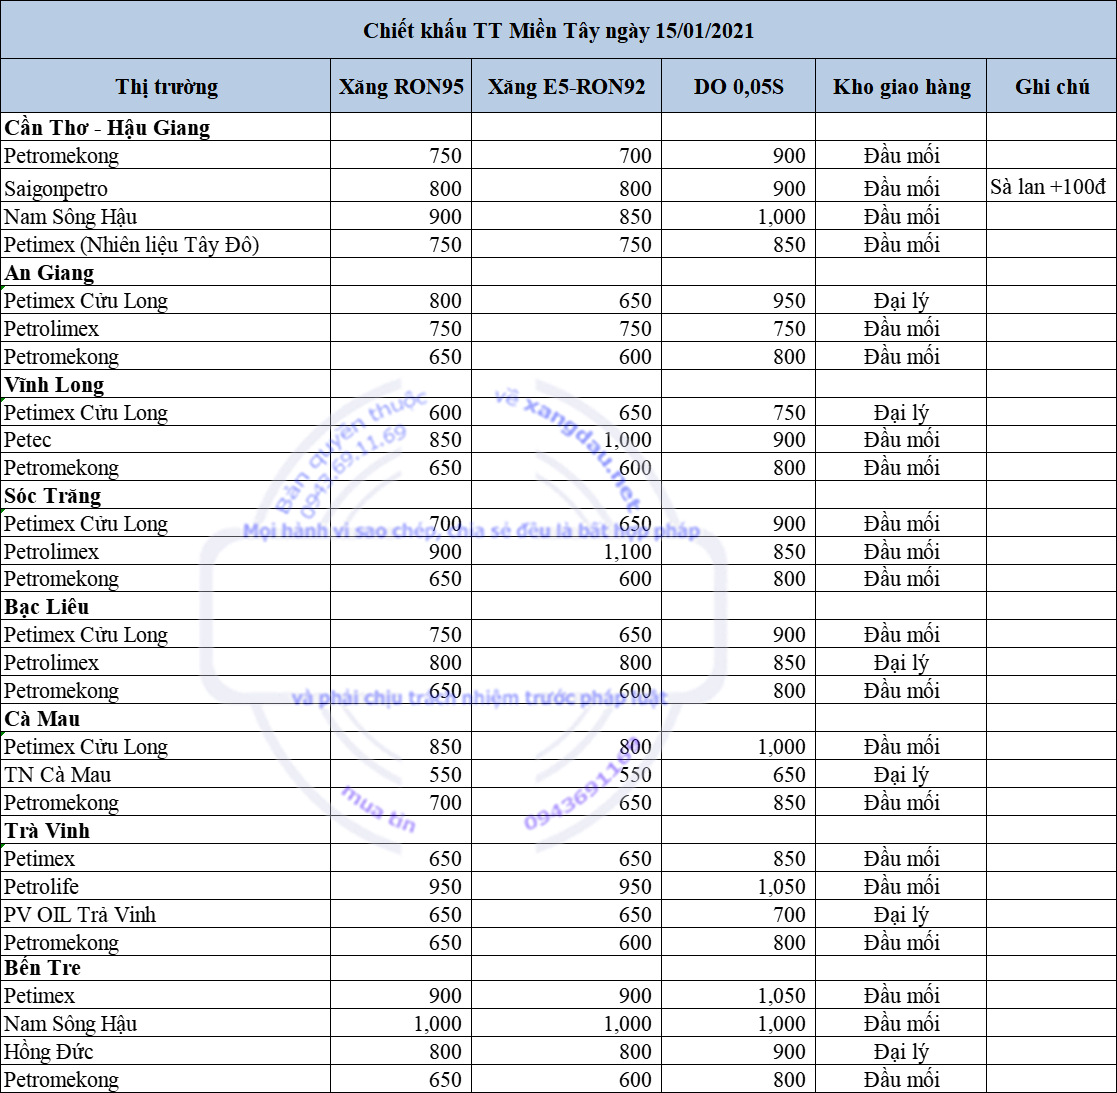Click Hồng Đức's Xăng RON95 value 800
Viewport: 1117px width, 1093px height.
[x=401, y=1051]
